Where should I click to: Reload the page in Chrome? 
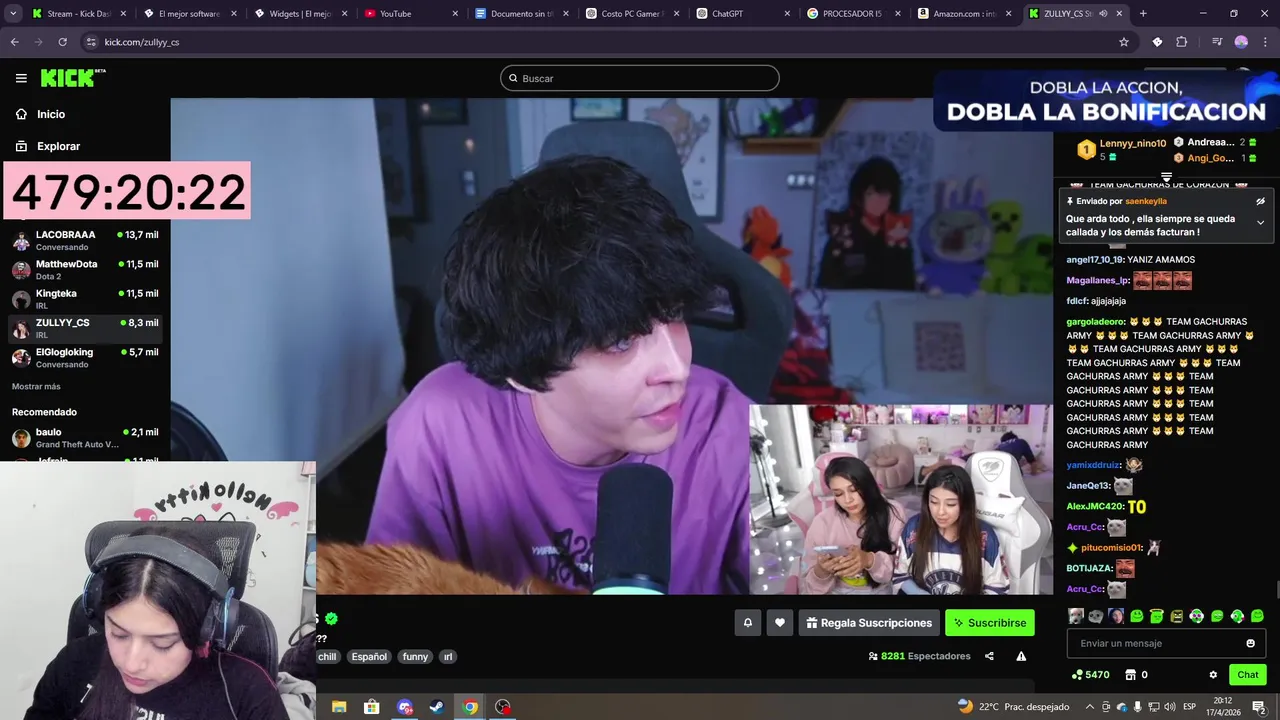tap(62, 42)
